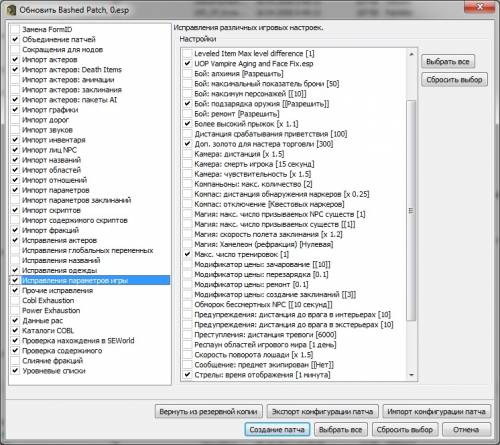Viewport: 500px width, 445px height.
Task: Click the settings list scrollbar thumb
Action: (411, 210)
